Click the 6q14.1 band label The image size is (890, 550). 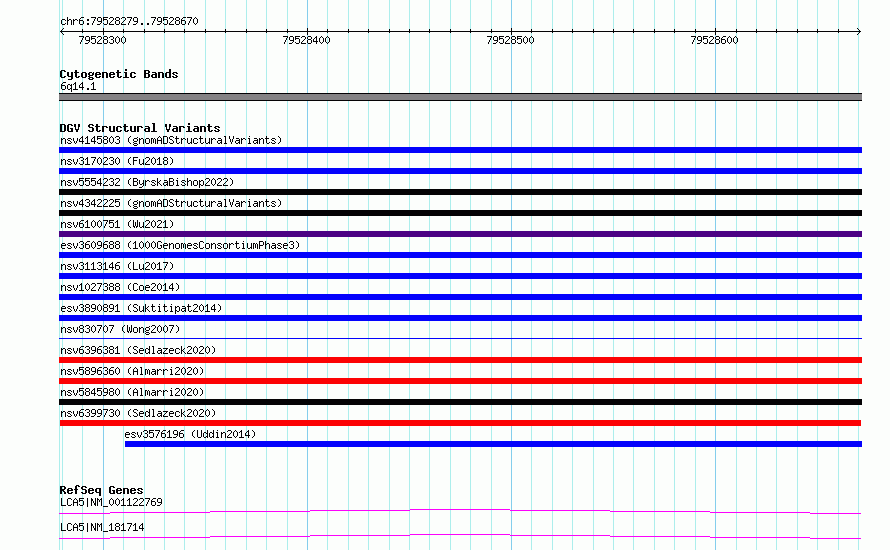[78, 86]
